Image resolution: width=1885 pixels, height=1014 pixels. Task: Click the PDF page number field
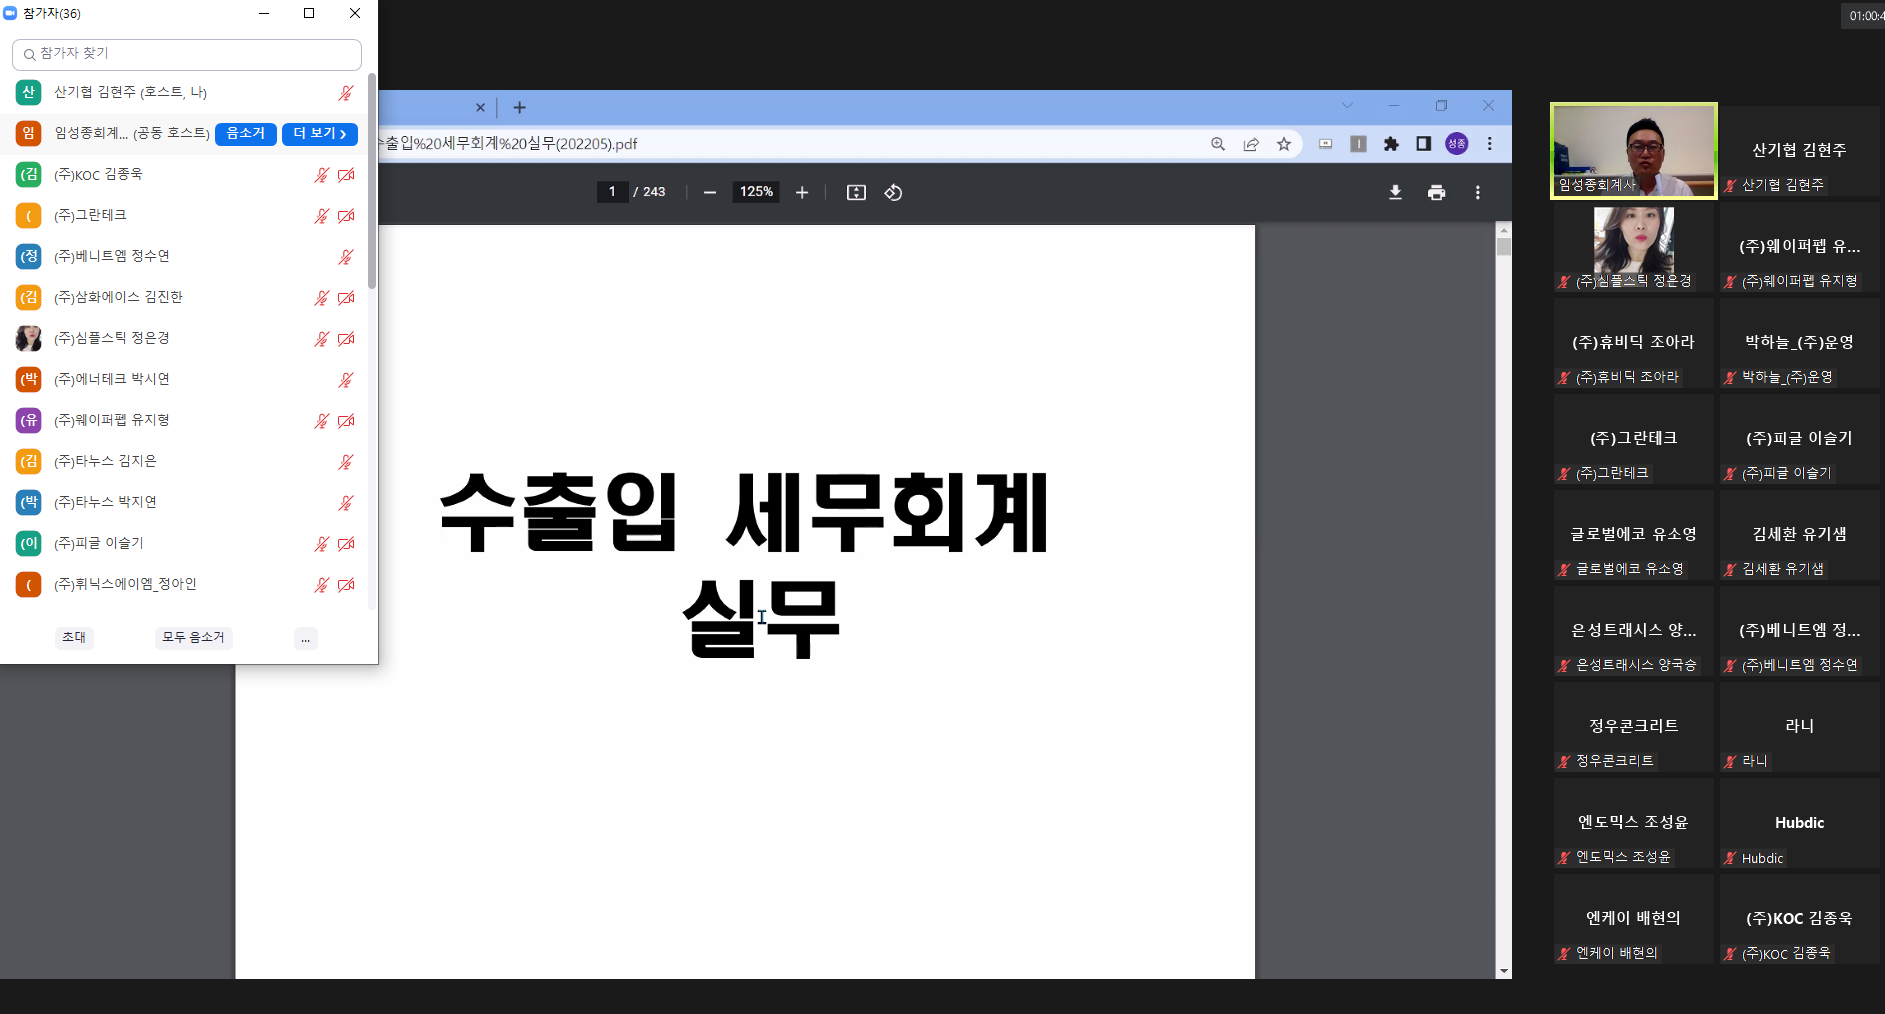tap(612, 192)
